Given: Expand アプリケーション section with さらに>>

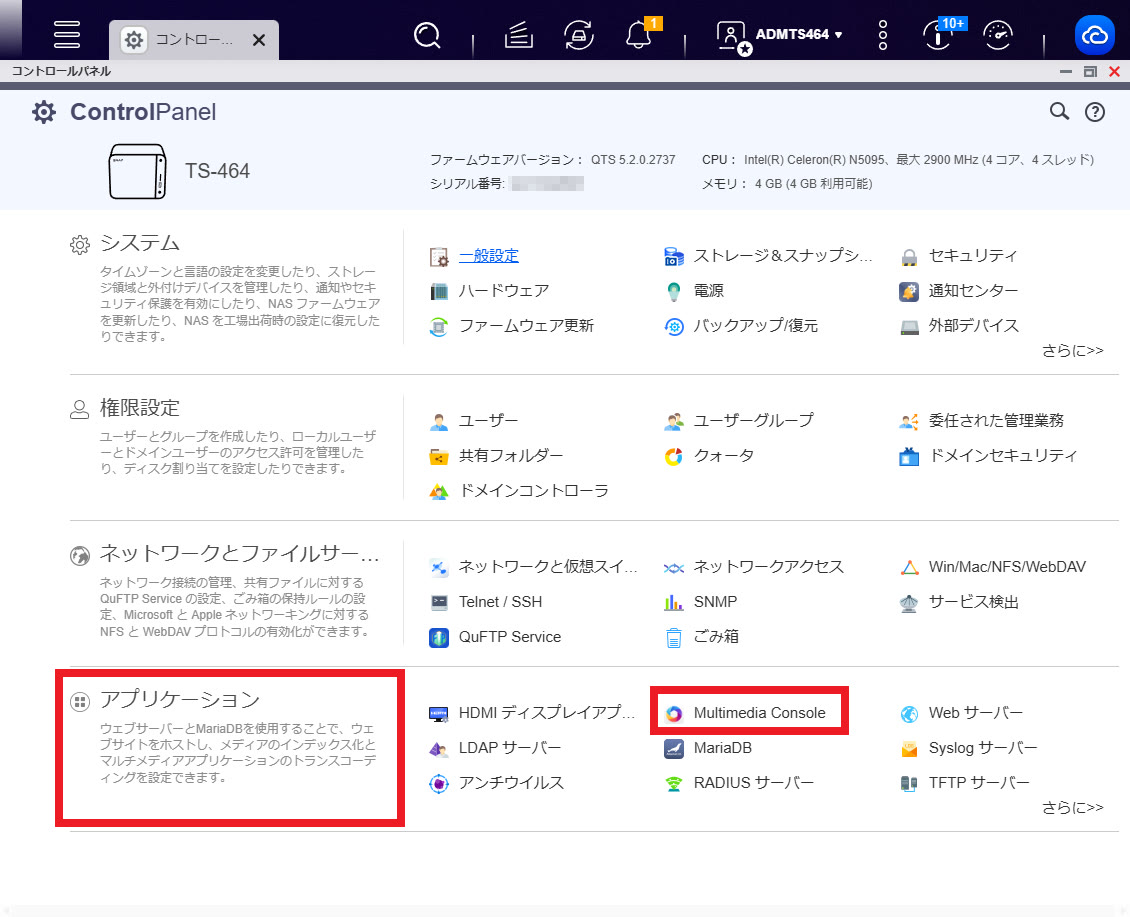Looking at the screenshot, I should click(x=1072, y=807).
